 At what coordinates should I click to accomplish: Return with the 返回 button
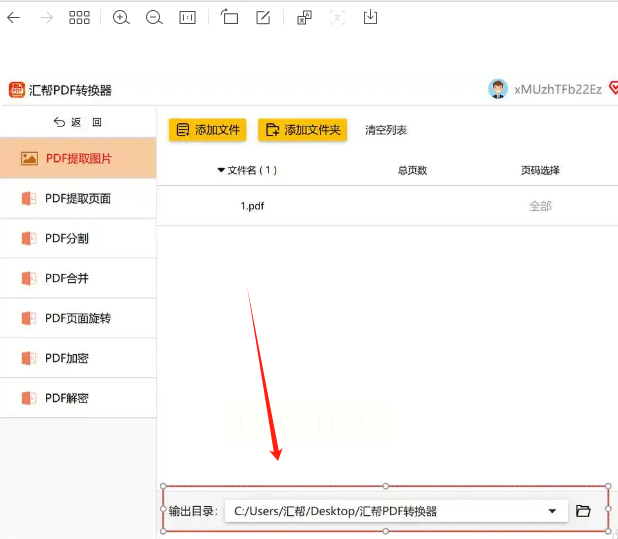click(78, 123)
